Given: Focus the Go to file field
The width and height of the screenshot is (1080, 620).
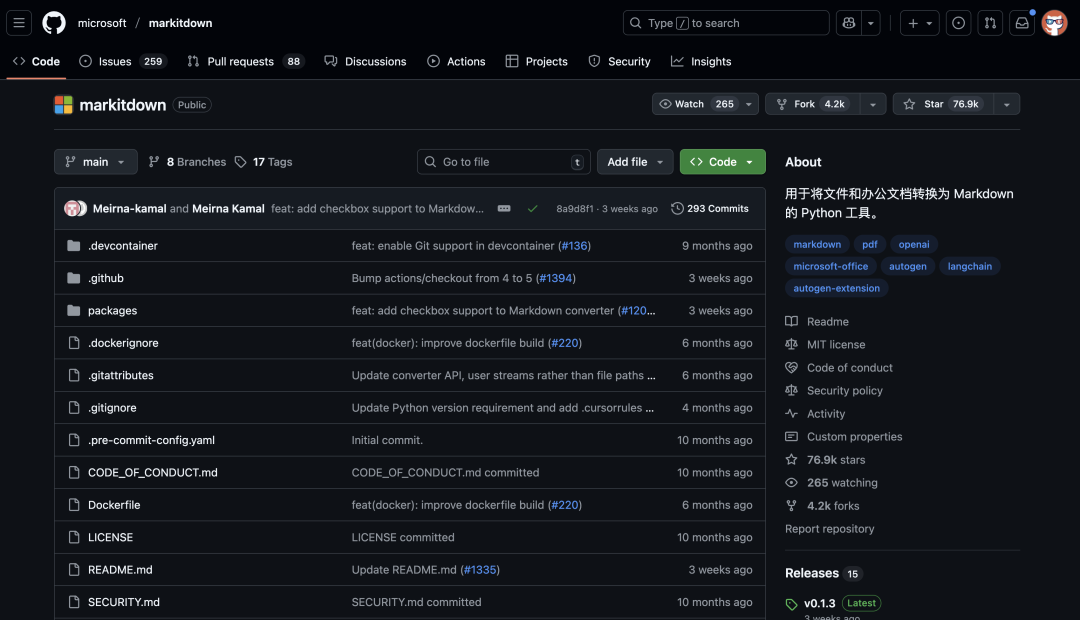Looking at the screenshot, I should click(503, 162).
